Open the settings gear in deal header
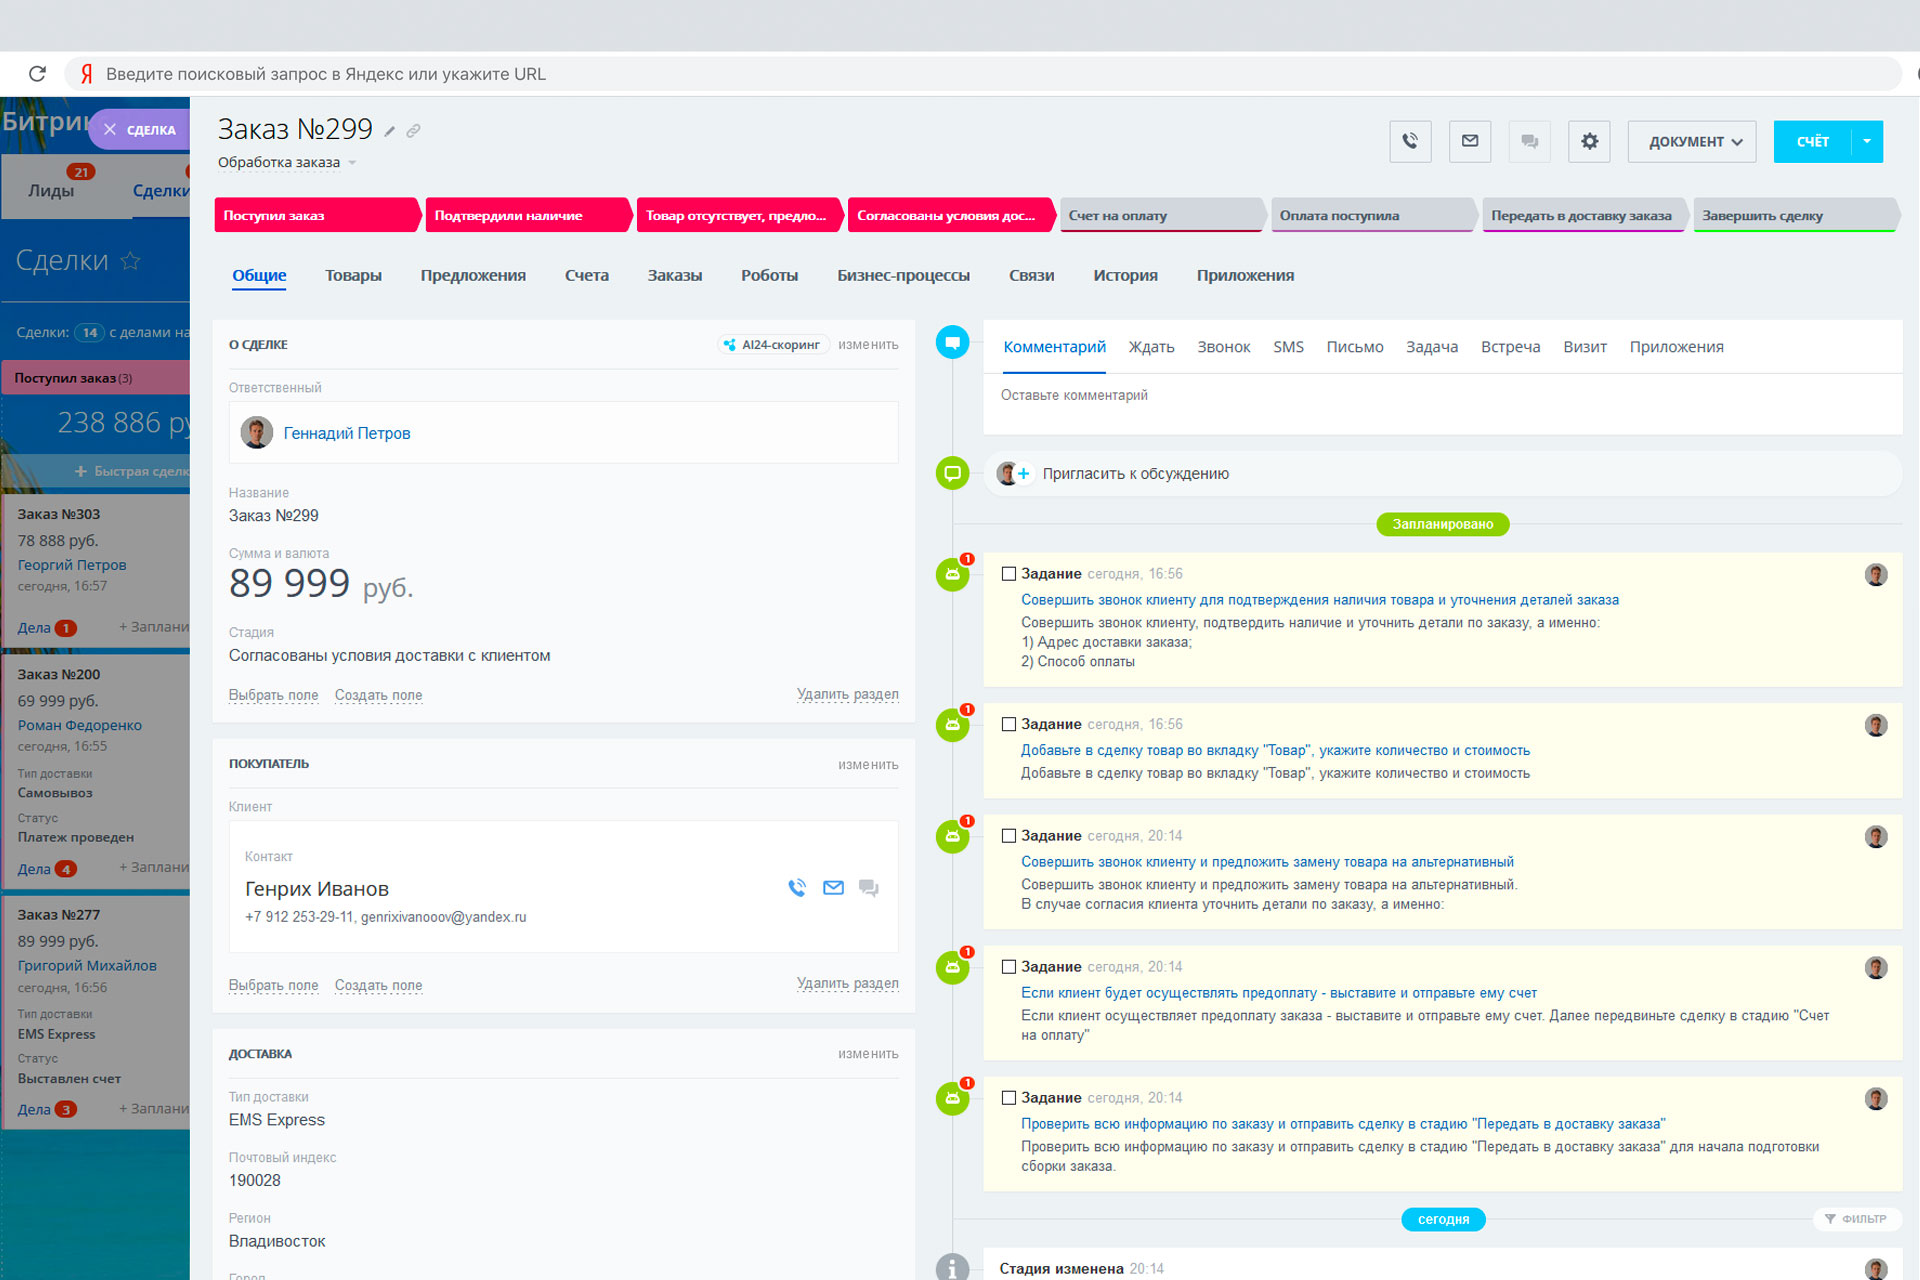1920x1280 pixels. coord(1589,142)
